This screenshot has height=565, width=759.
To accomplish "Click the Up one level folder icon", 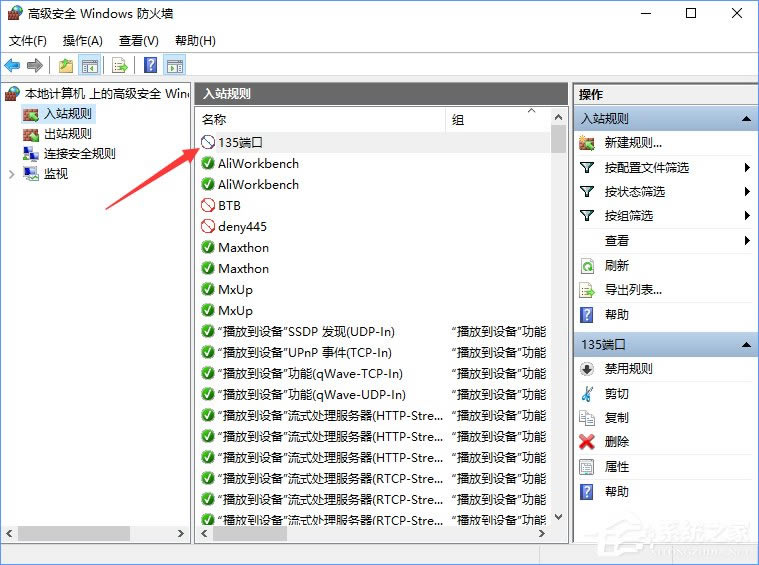I will point(66,65).
